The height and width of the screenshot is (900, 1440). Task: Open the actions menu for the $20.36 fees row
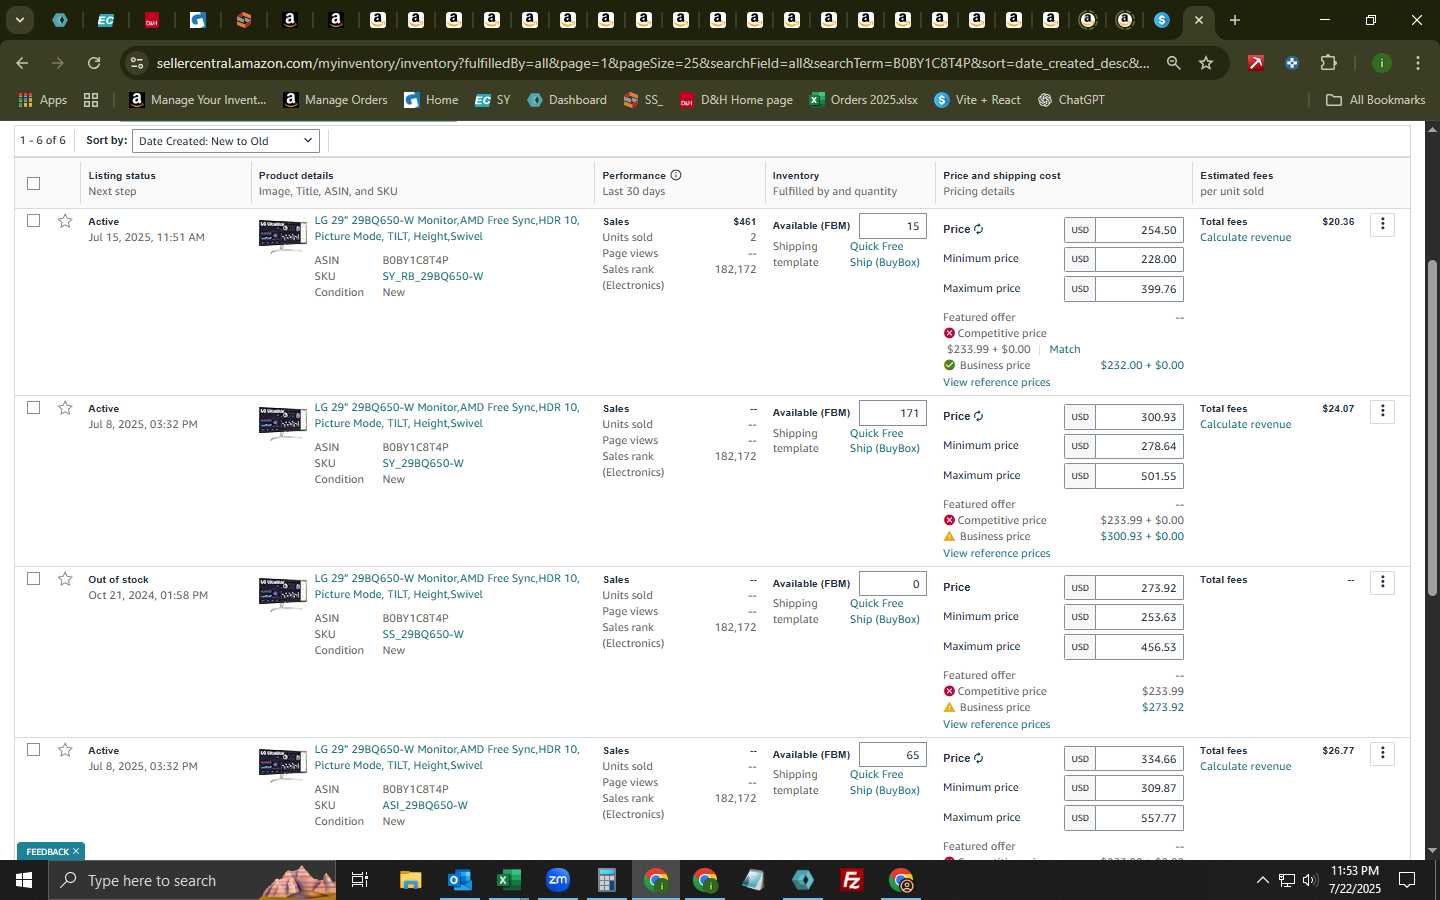coord(1383,224)
